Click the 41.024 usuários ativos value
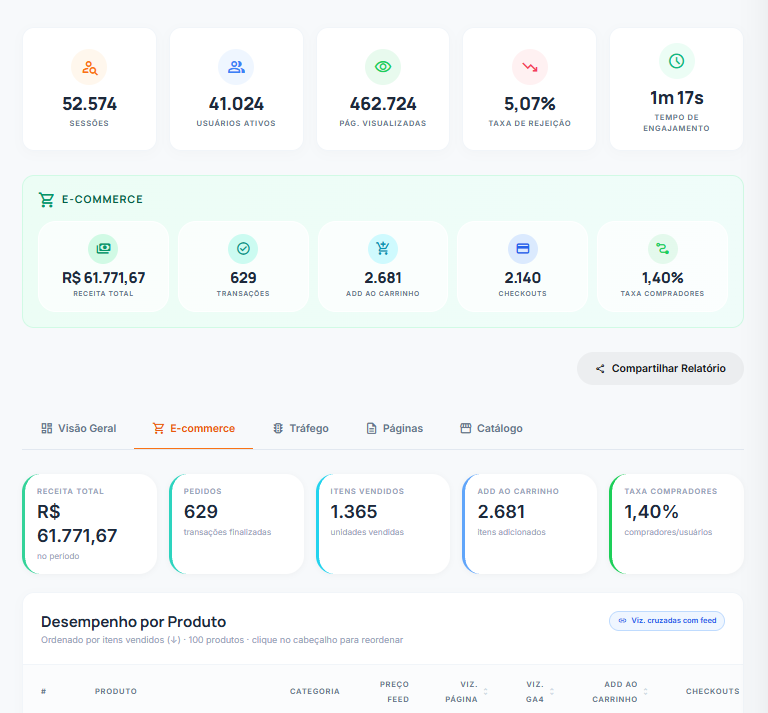The image size is (768, 713). [236, 104]
